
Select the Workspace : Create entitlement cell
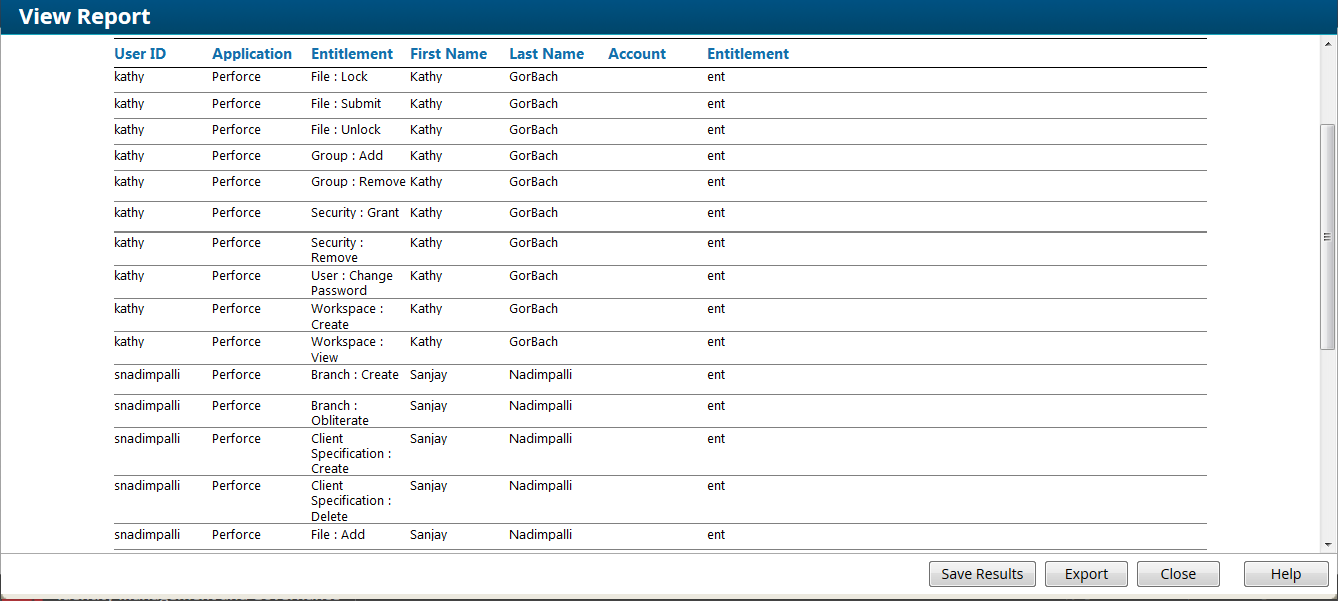pos(346,316)
